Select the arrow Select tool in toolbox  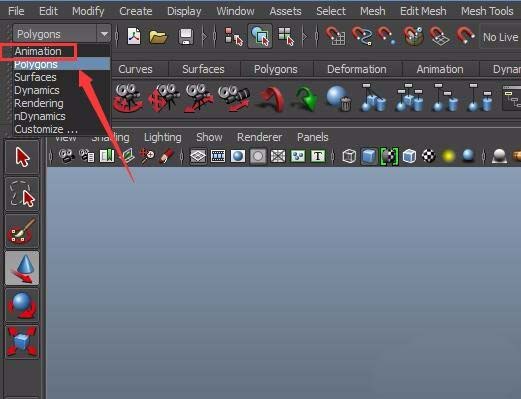(x=22, y=157)
